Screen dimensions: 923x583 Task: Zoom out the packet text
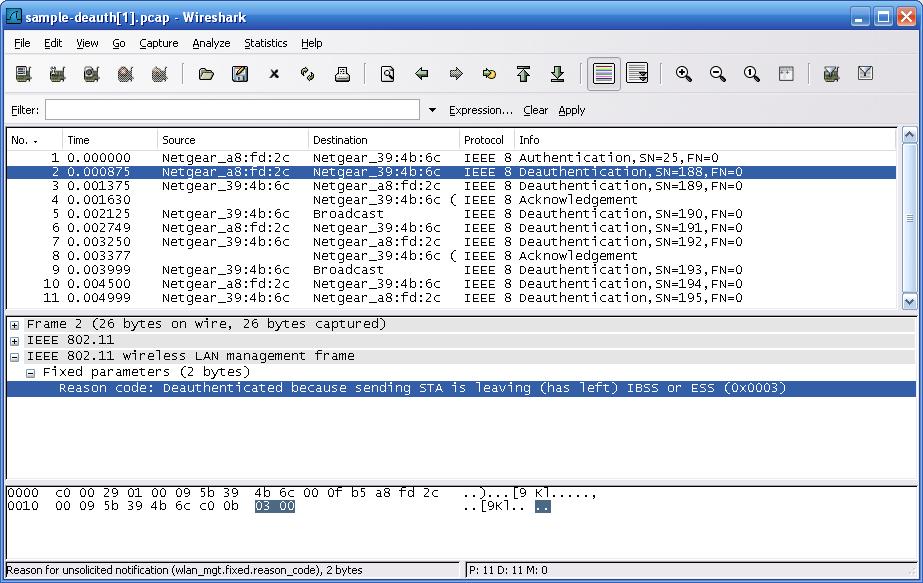[718, 74]
